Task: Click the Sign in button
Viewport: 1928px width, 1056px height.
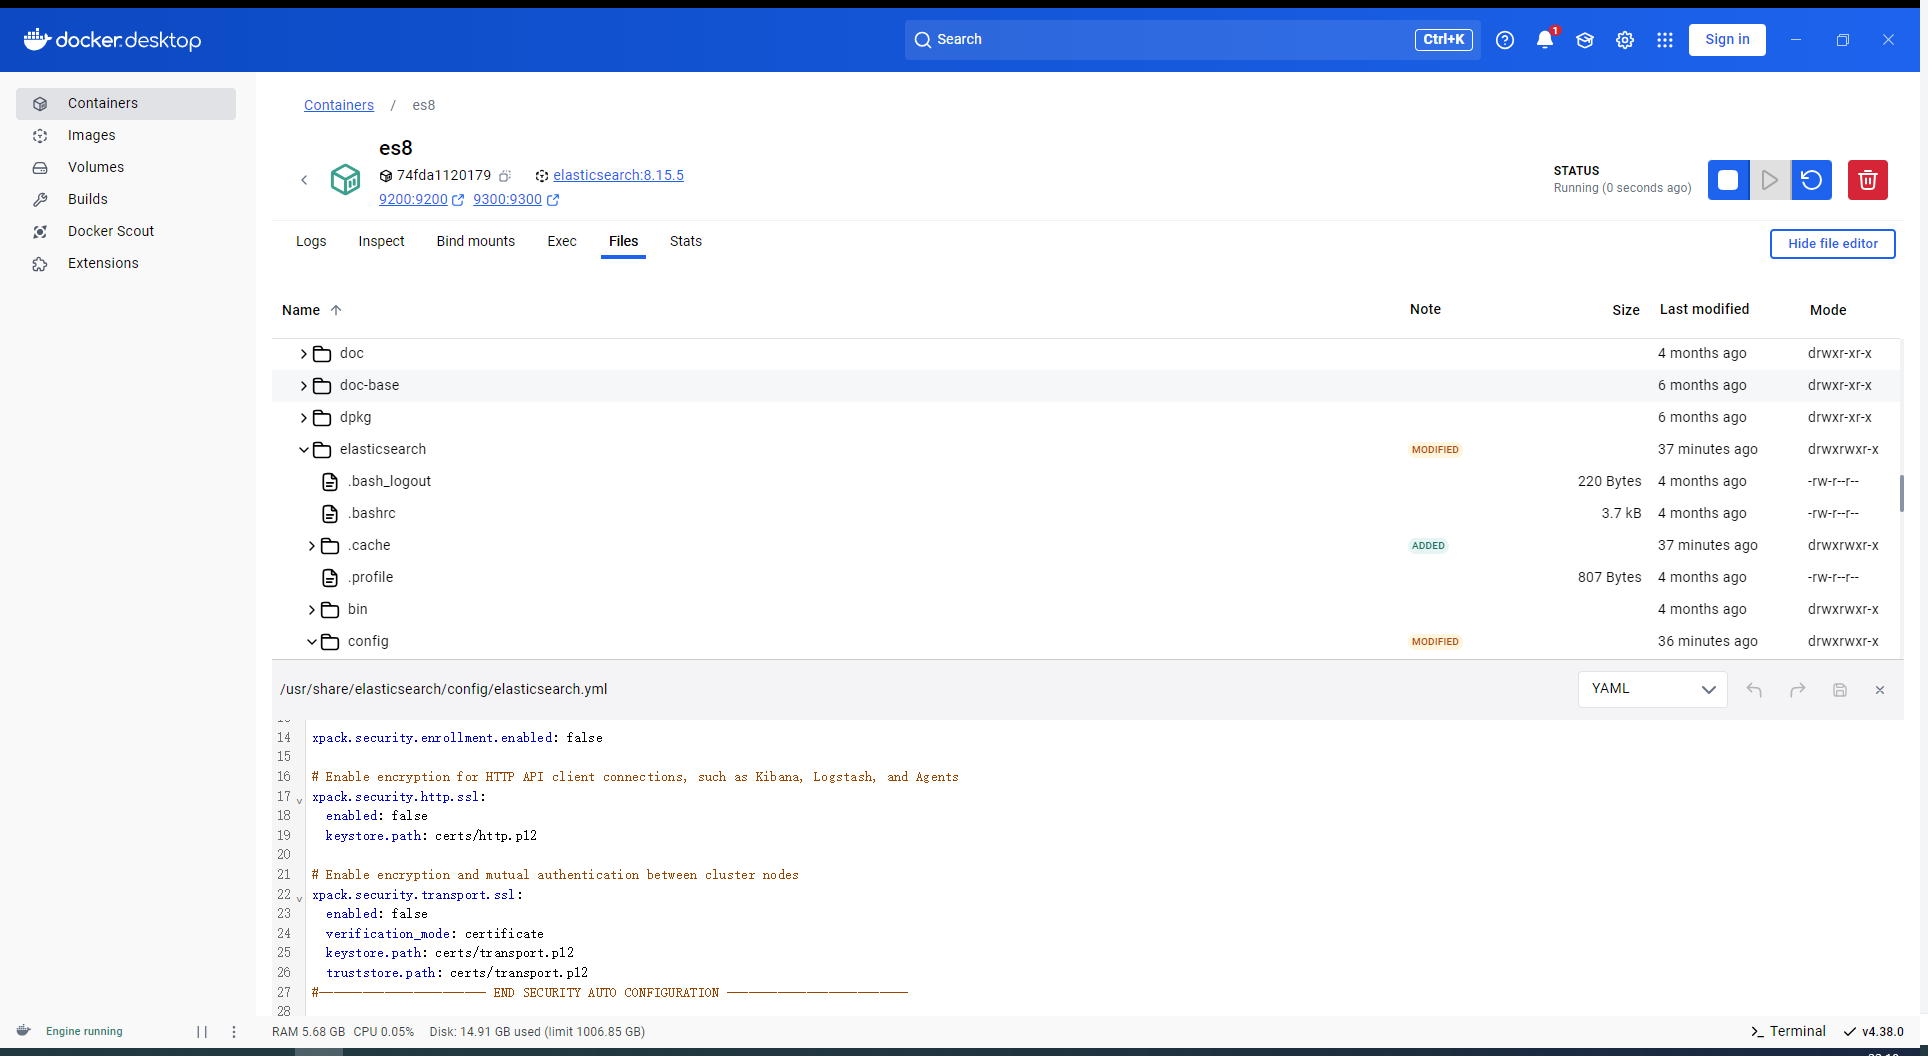Action: (x=1727, y=40)
